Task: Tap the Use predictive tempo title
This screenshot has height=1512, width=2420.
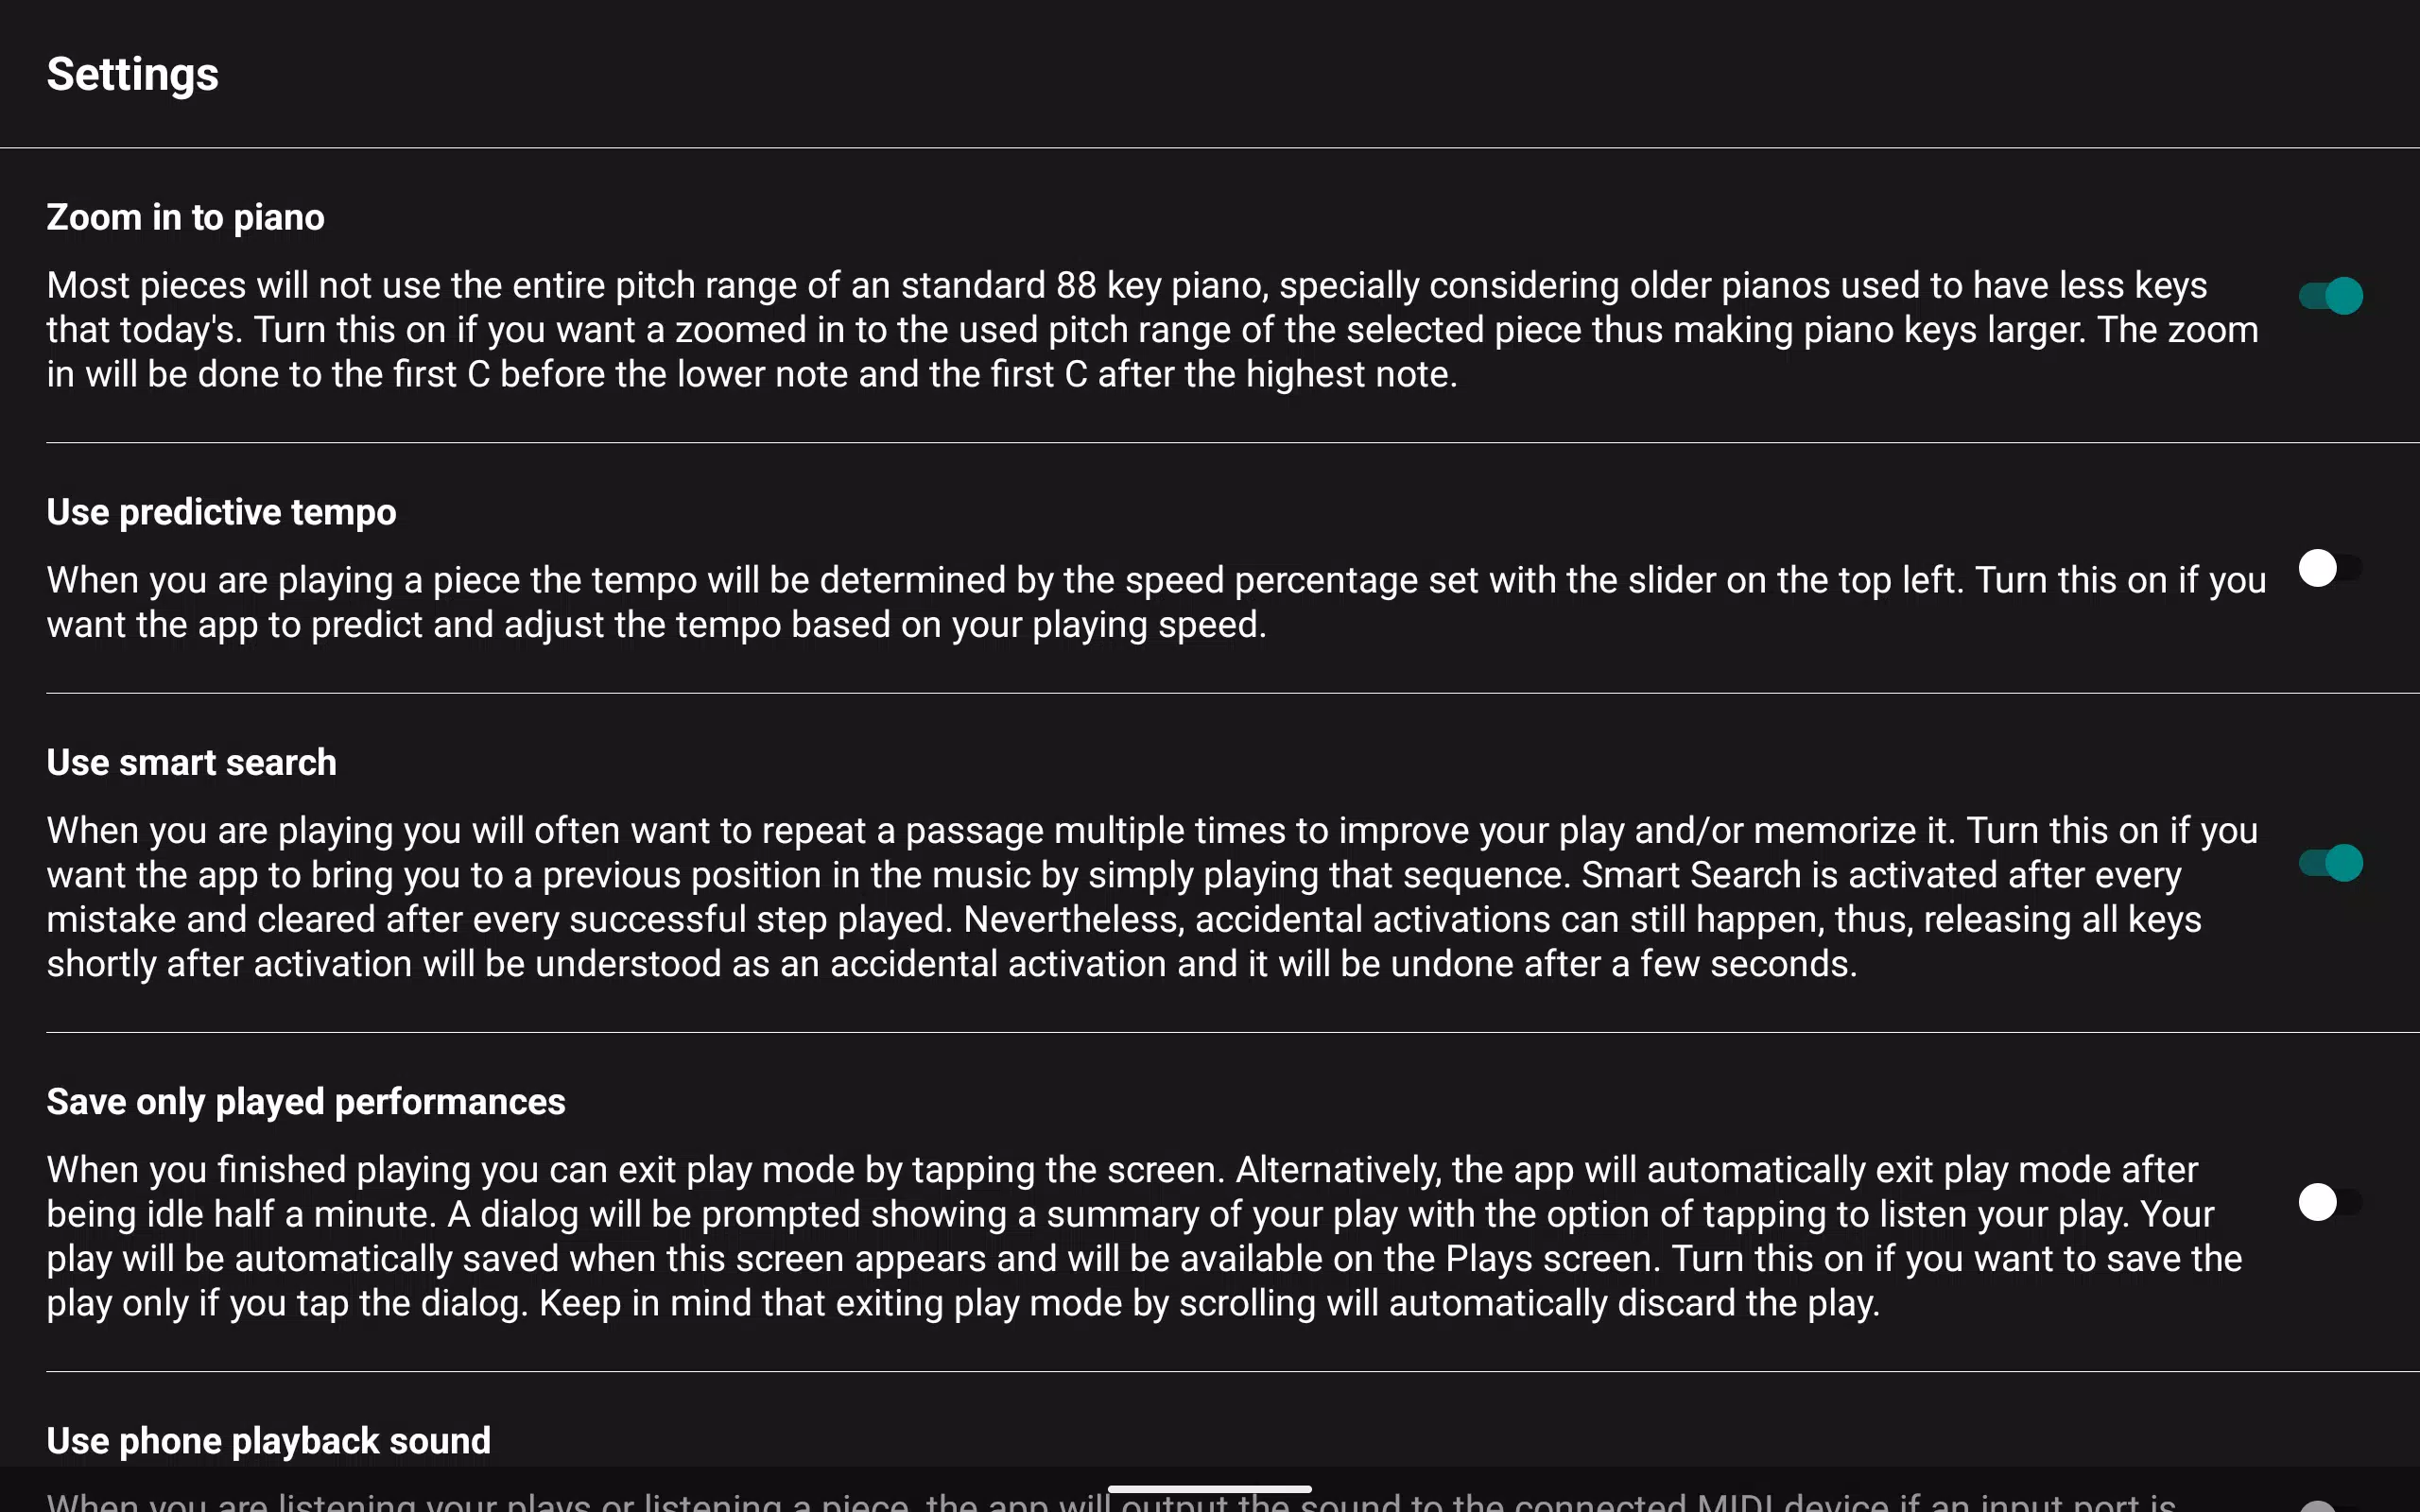Action: pyautogui.click(x=221, y=512)
